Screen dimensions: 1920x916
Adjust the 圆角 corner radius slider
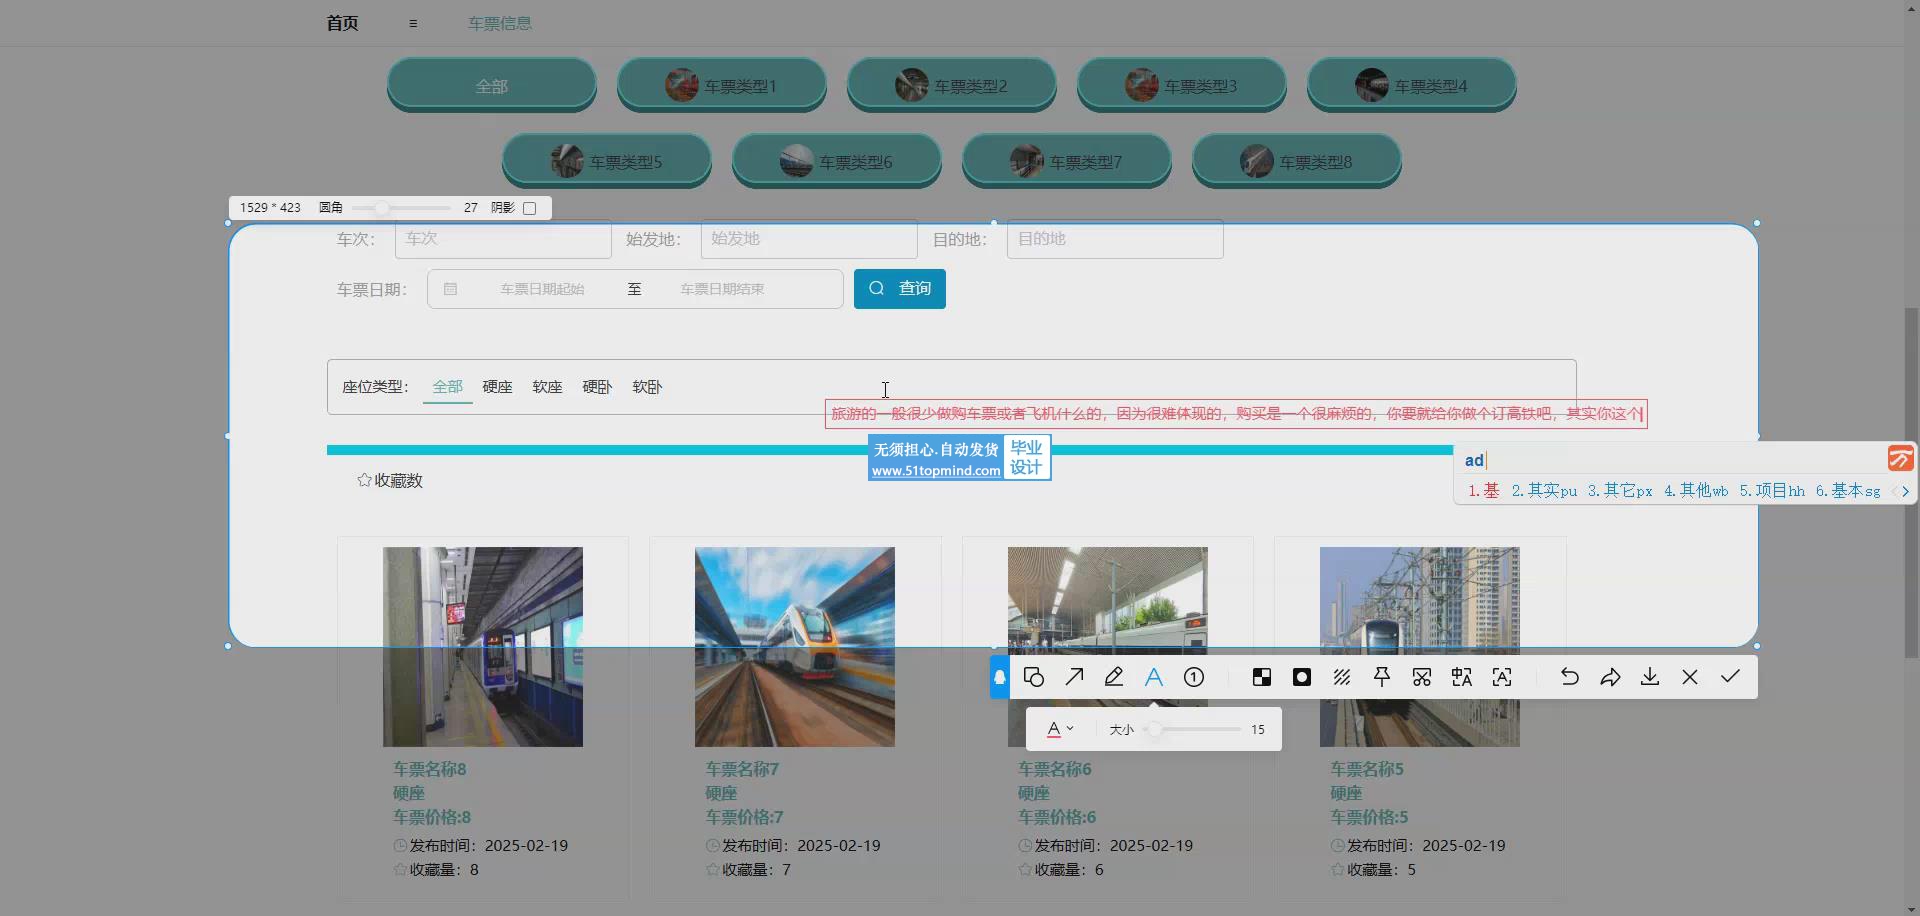point(382,208)
